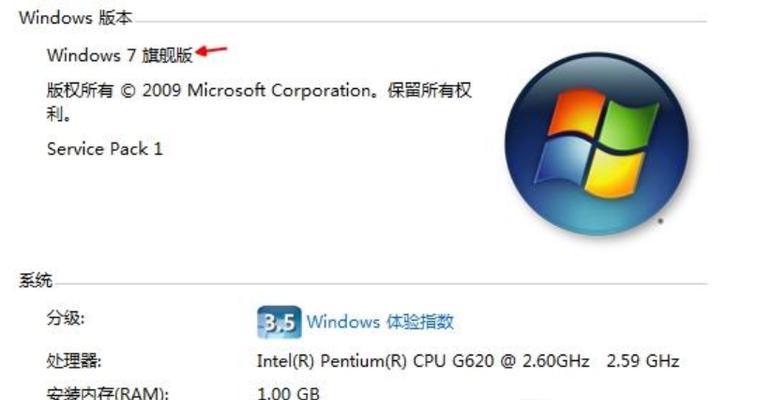Screen dimensions: 772x400
Task: Open the Windows 体验指数 link
Action: [380, 322]
